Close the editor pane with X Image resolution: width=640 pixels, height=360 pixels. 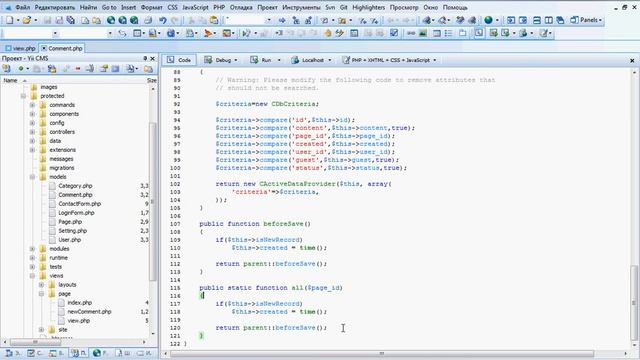click(x=632, y=60)
